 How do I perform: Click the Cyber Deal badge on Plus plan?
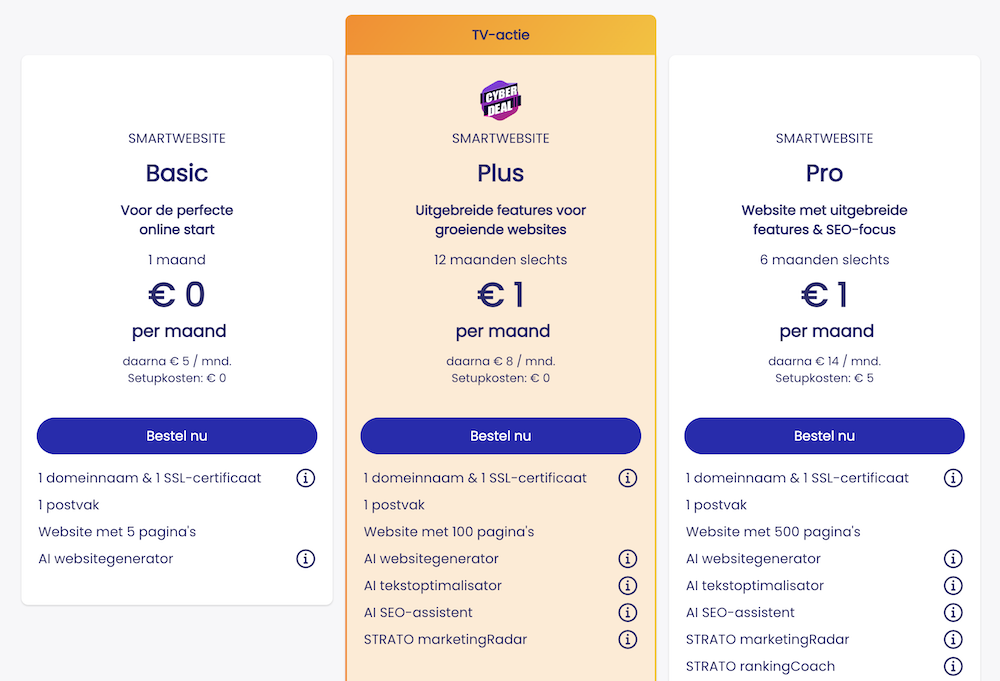[500, 100]
